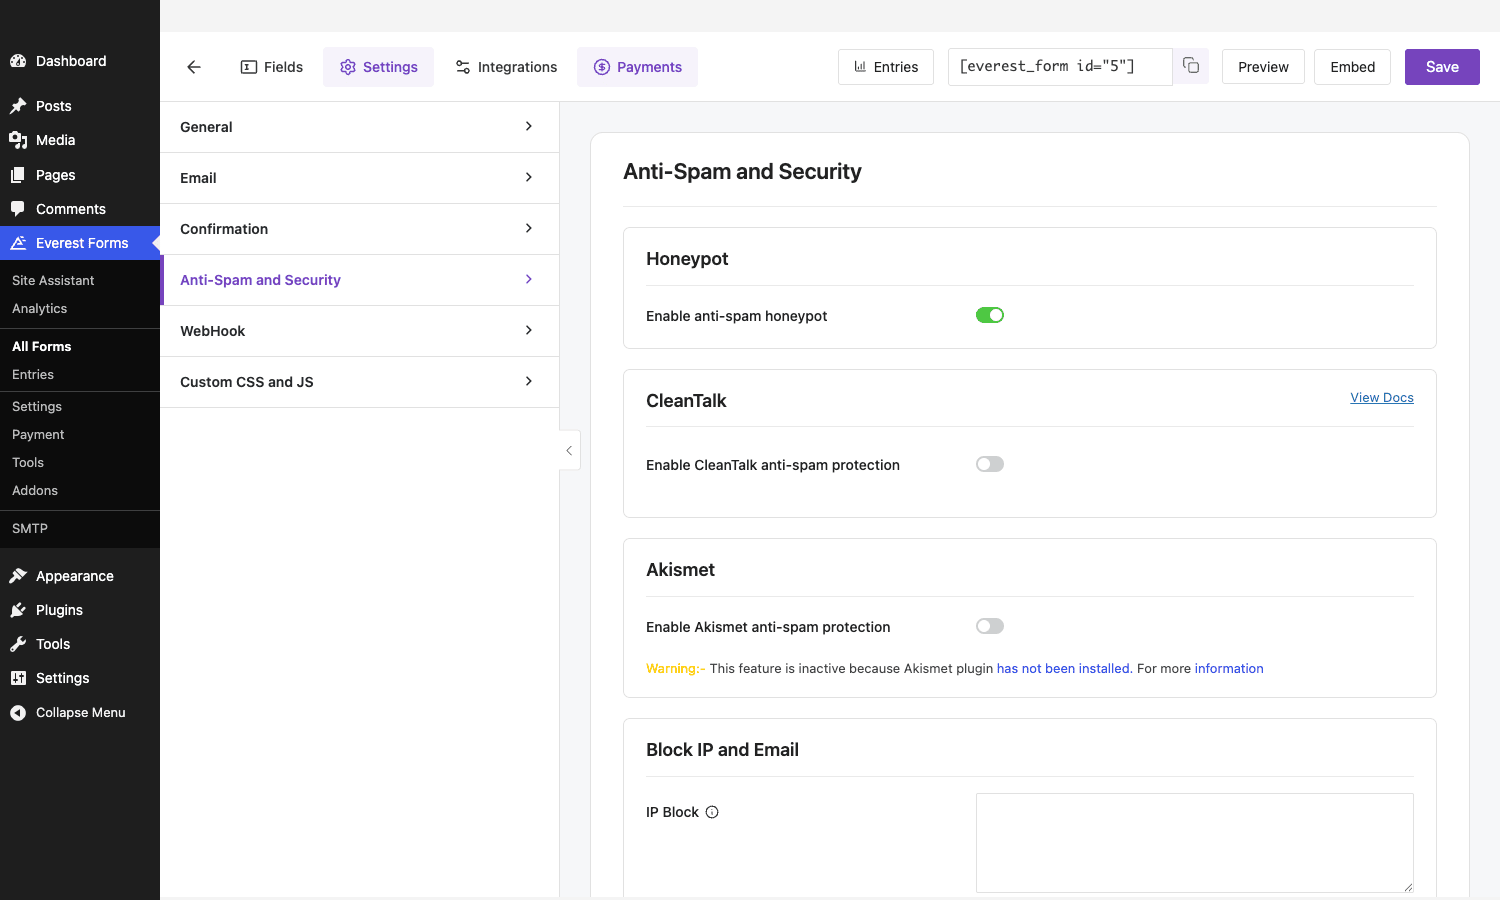This screenshot has height=900, width=1500.
Task: Click the Save button
Action: click(x=1442, y=67)
